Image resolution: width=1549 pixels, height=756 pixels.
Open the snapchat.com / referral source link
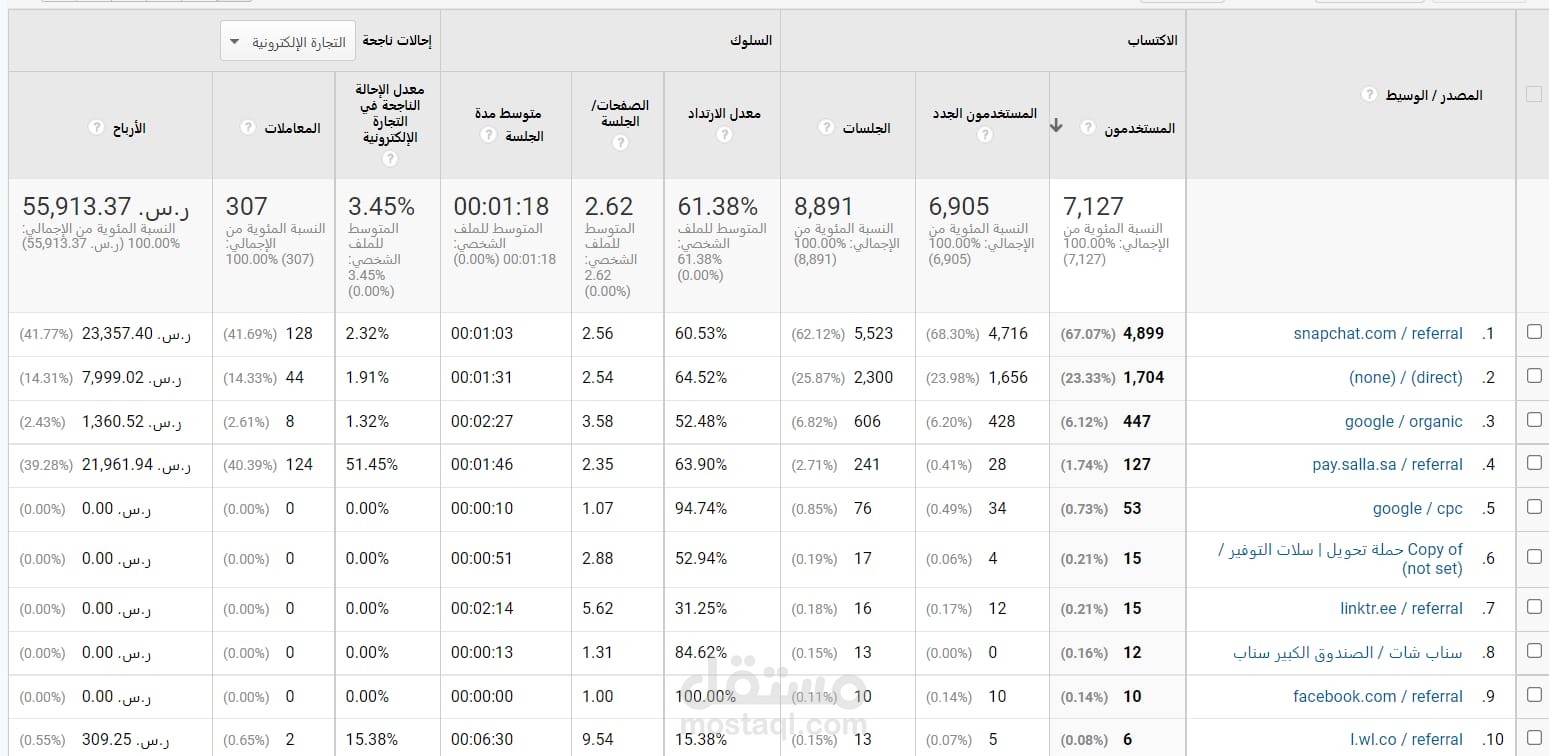[x=1378, y=333]
